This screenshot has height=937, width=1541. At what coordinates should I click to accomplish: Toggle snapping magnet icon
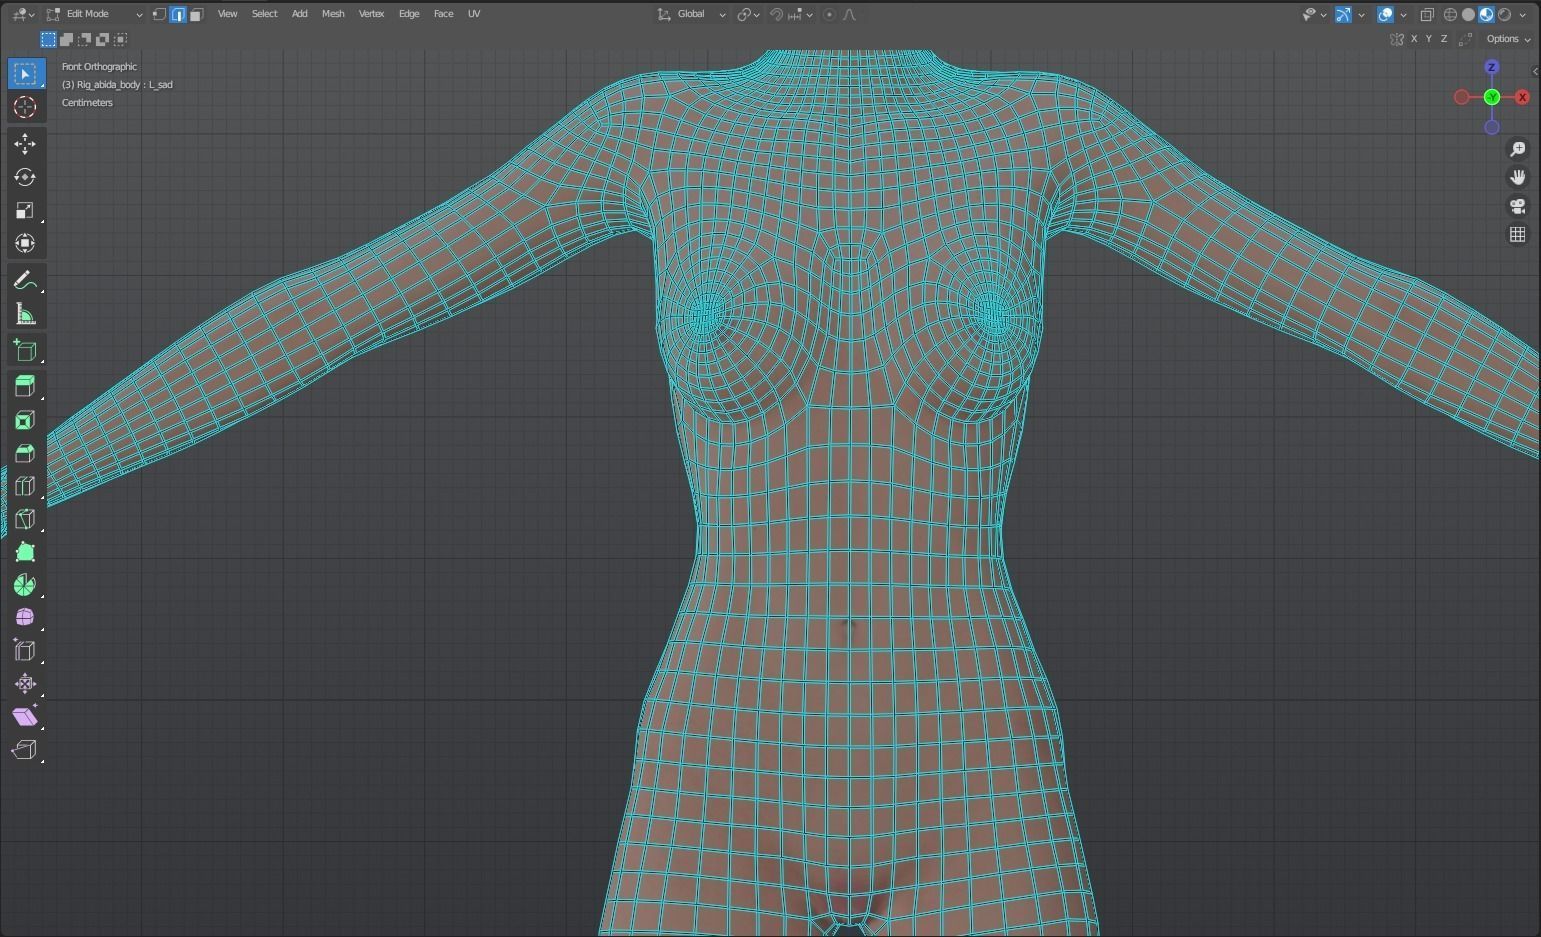point(777,14)
